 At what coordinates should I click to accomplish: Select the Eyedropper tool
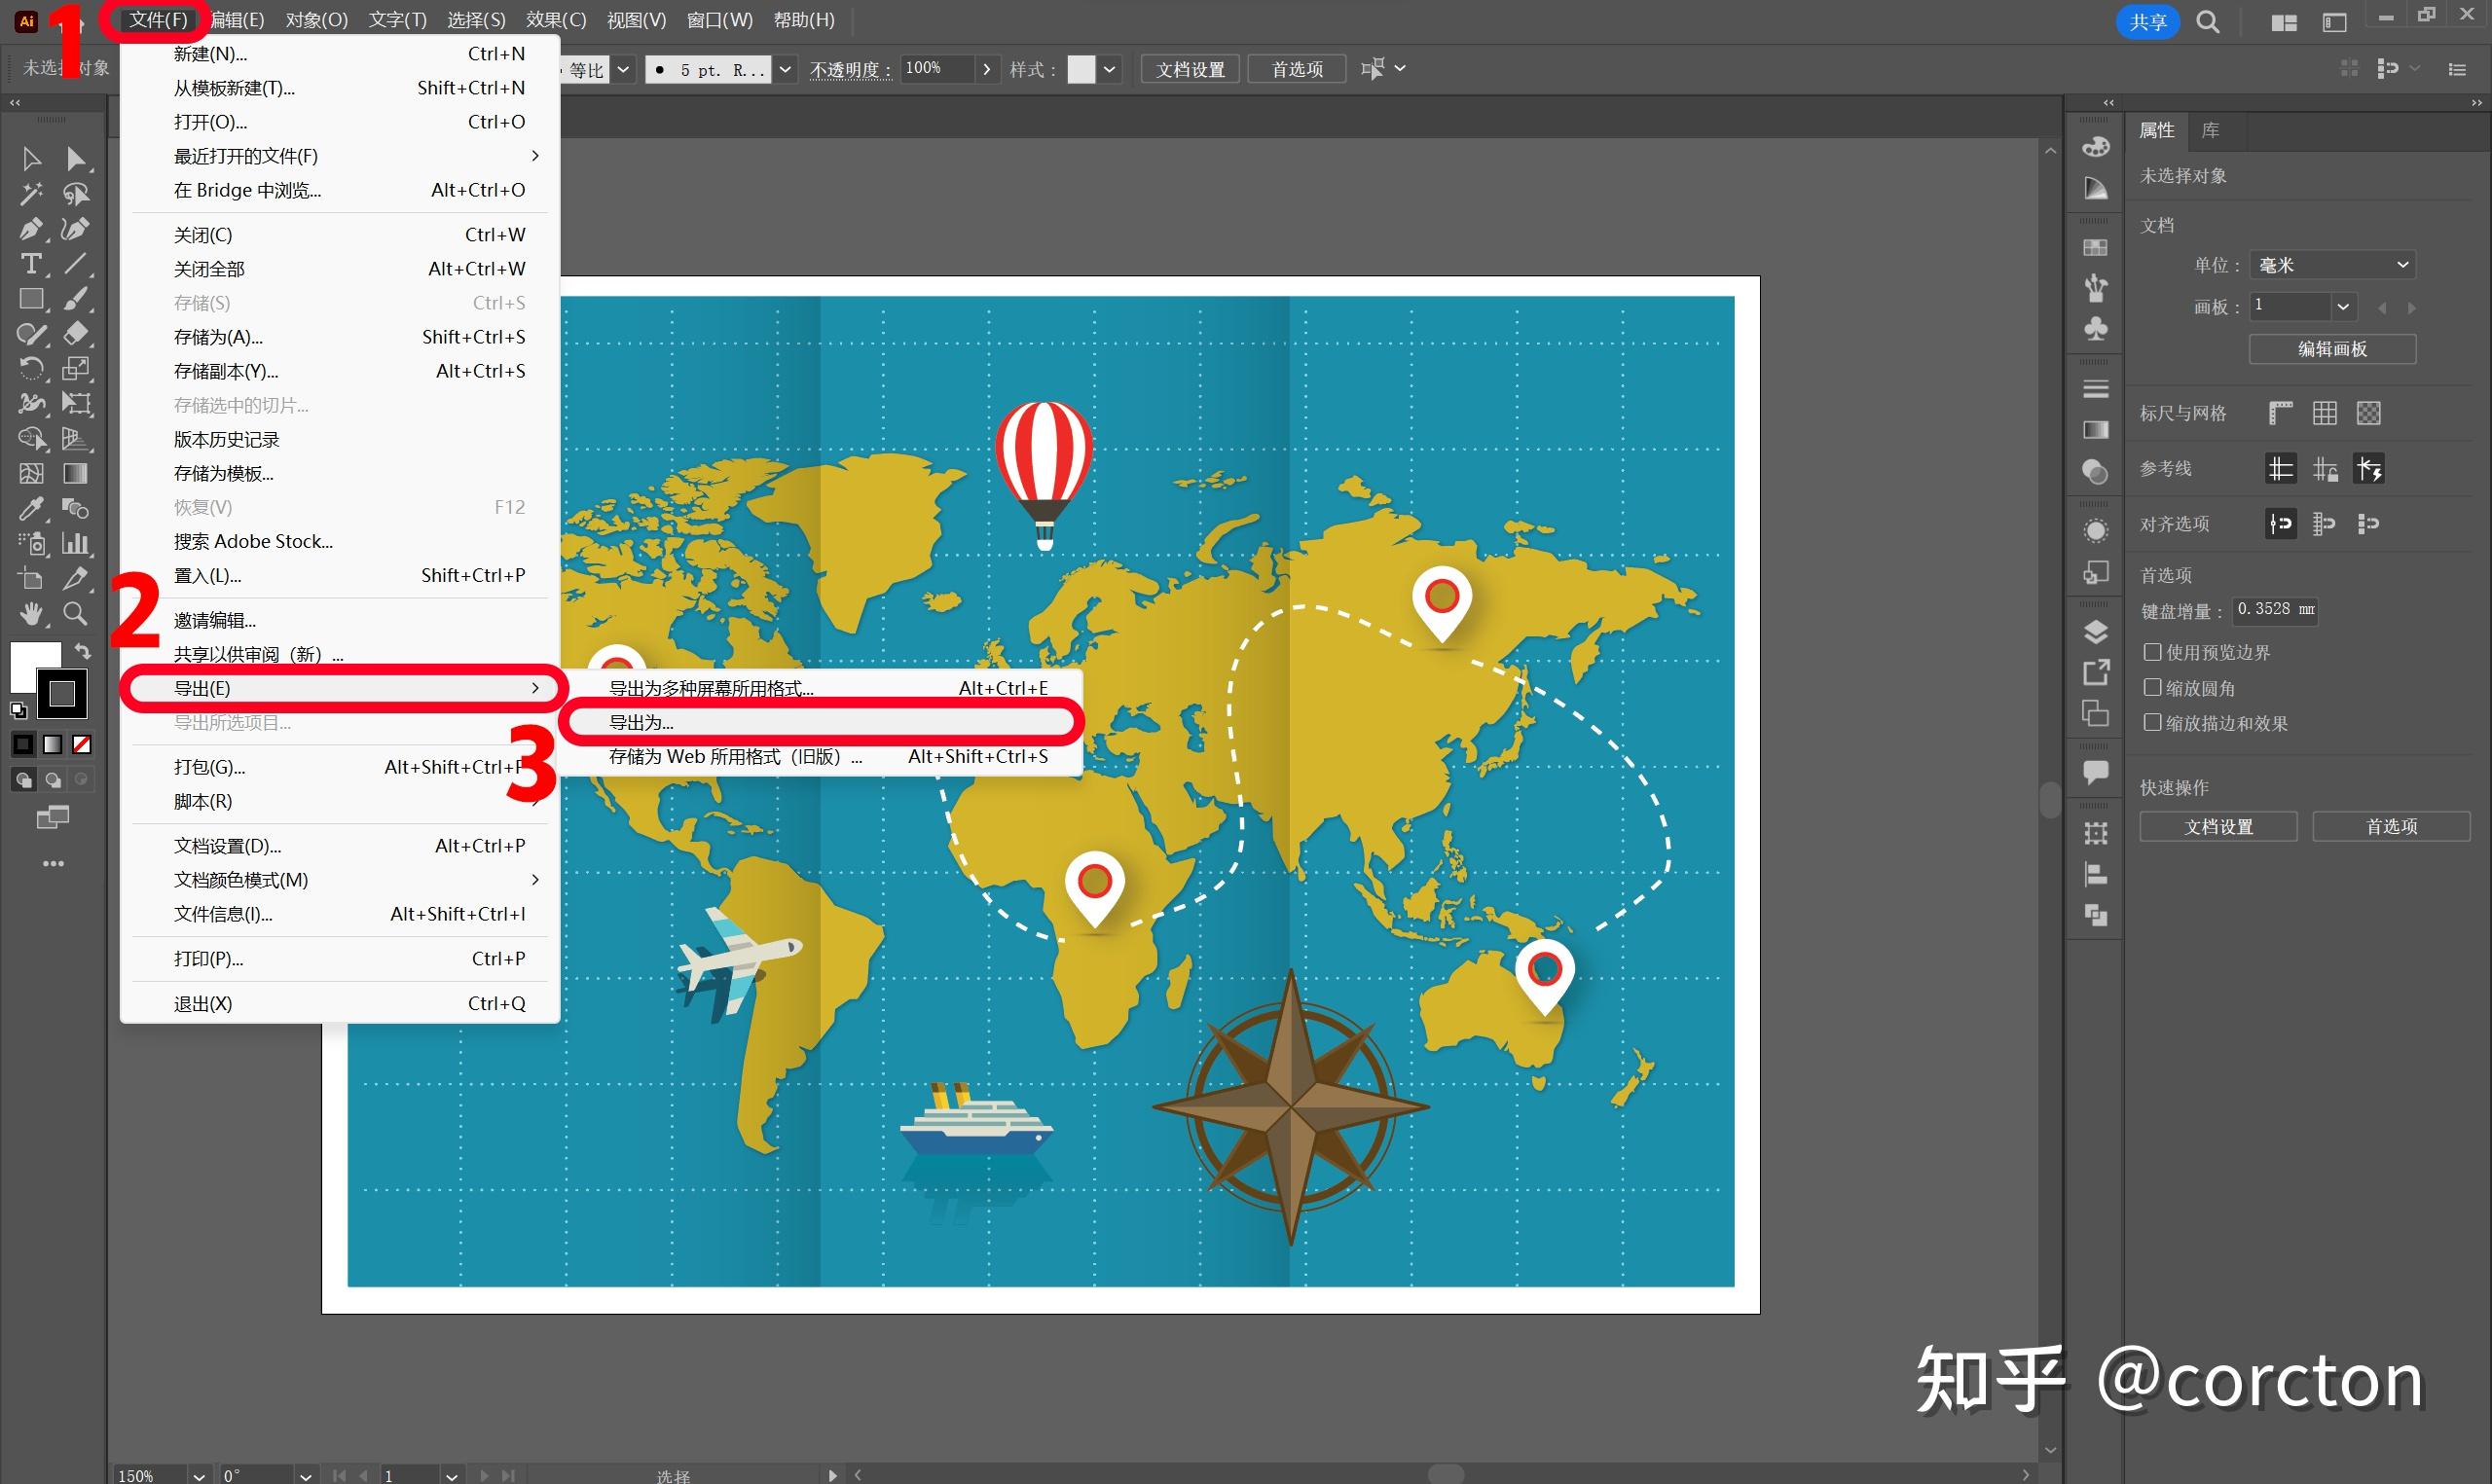[x=31, y=509]
